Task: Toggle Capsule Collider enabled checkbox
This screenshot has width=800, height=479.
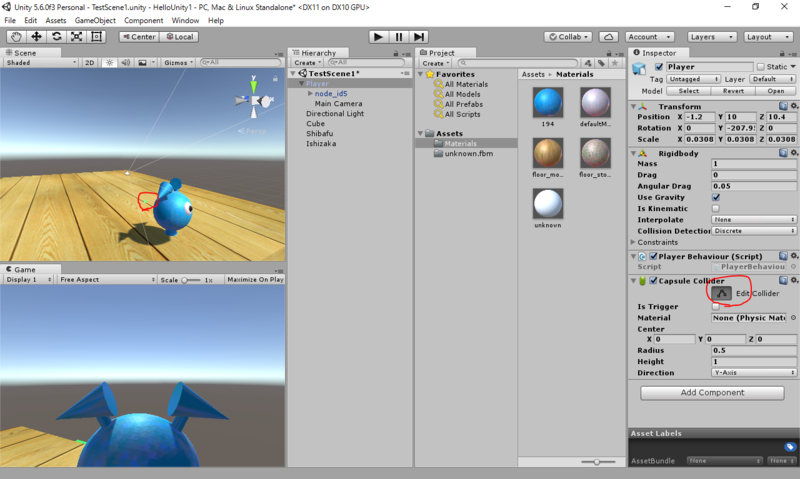Action: 654,281
